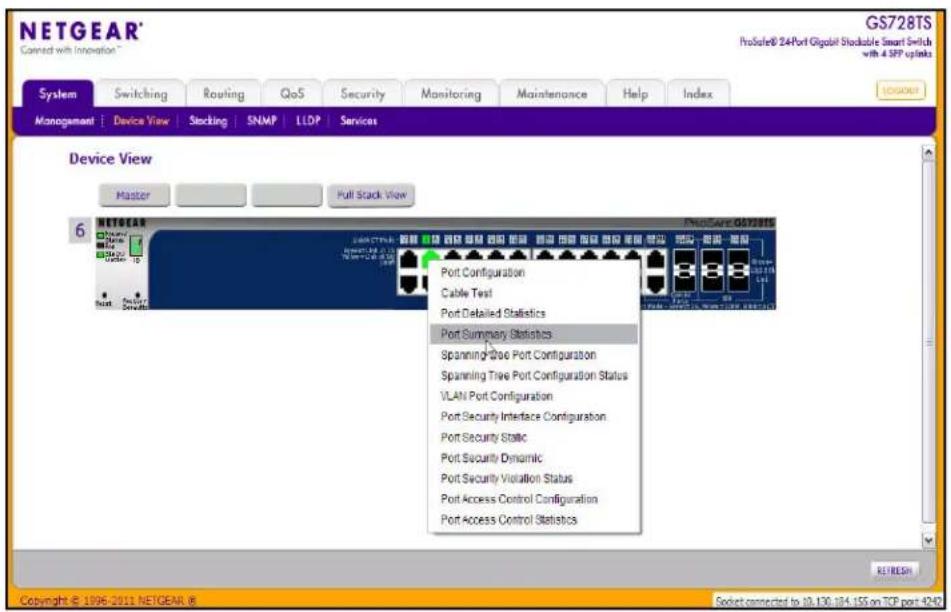Click the NETGEAR logo
Viewport: 951px width, 612px height.
coord(81,32)
